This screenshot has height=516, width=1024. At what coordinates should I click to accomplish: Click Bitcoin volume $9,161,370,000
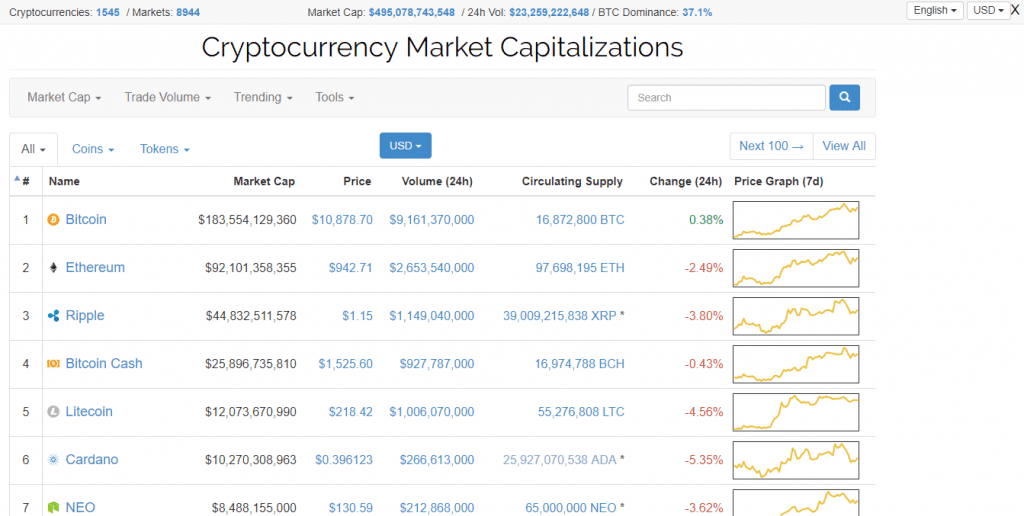click(432, 220)
